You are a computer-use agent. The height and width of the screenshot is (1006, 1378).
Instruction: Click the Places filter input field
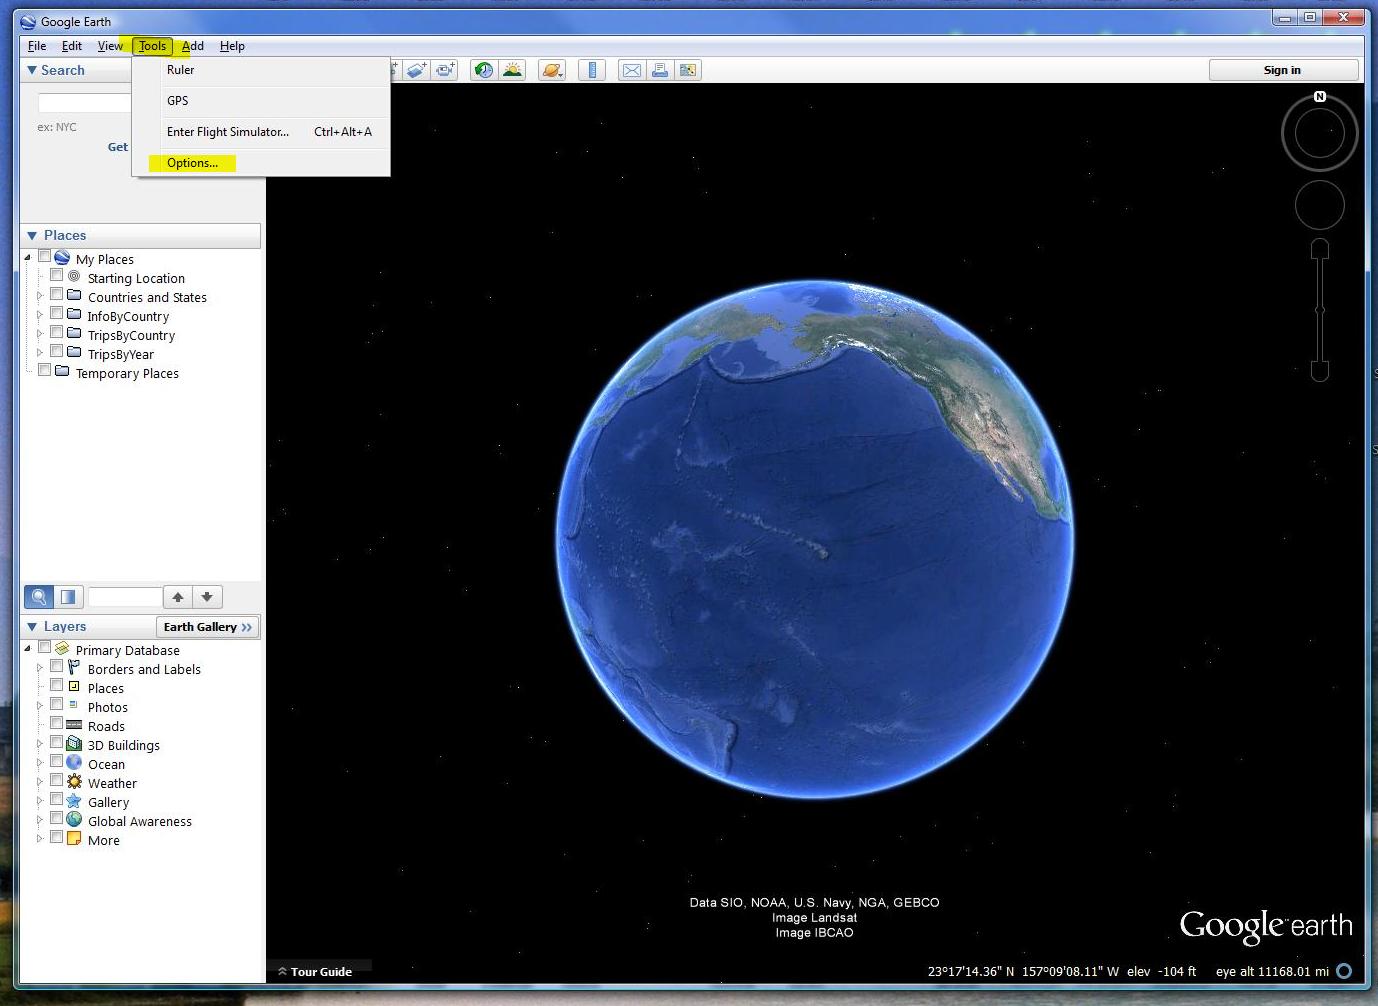click(x=125, y=597)
